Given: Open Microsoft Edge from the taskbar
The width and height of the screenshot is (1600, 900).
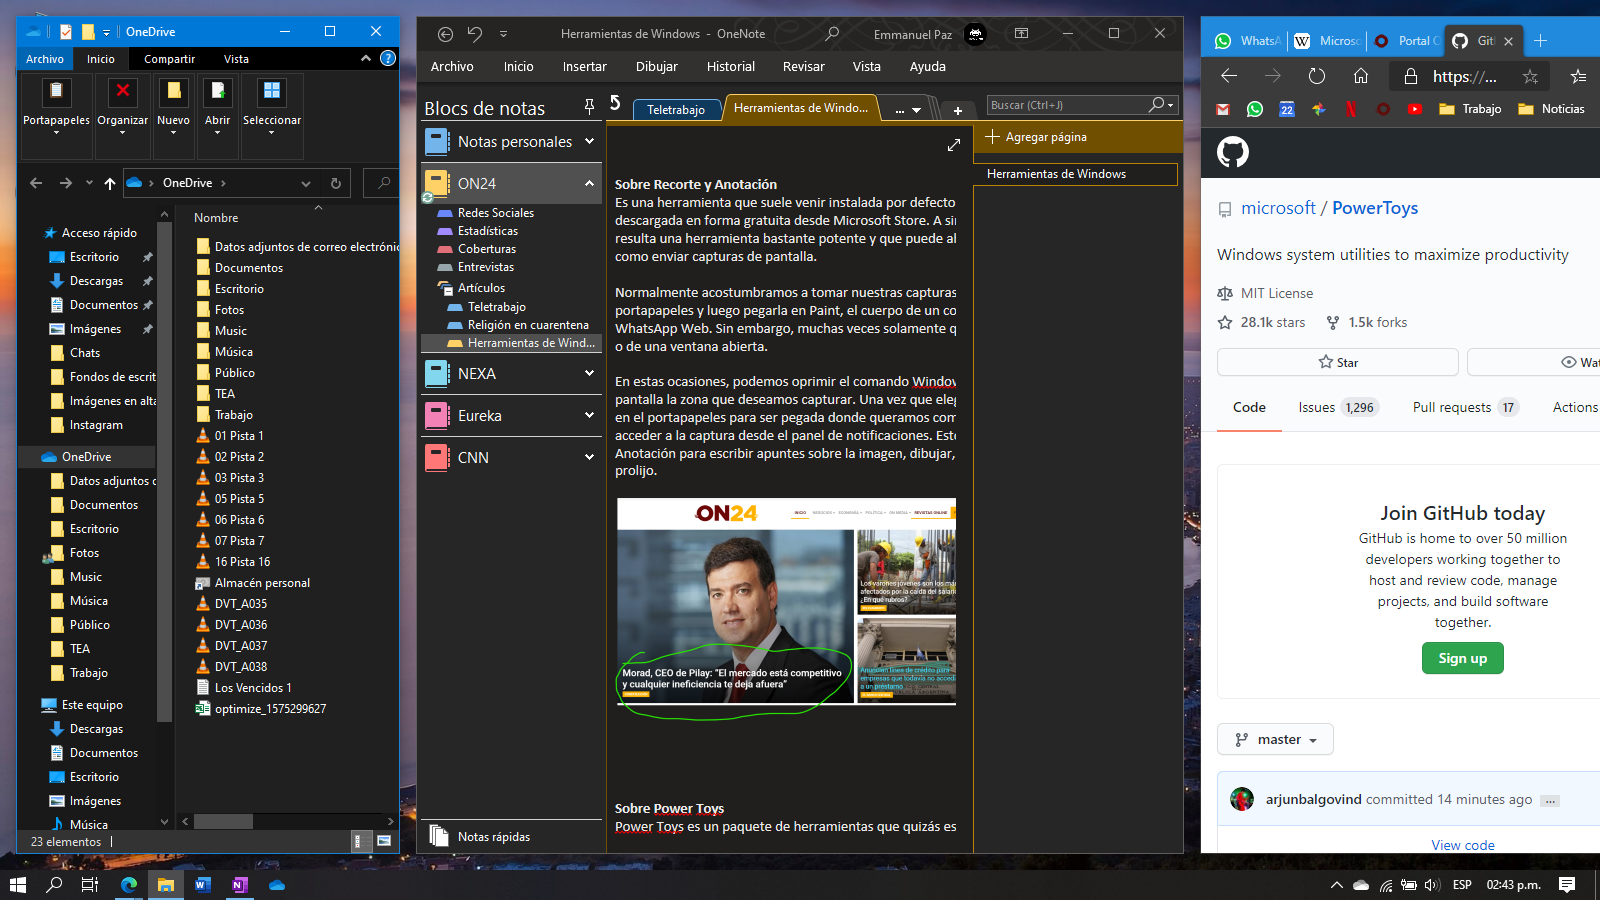Looking at the screenshot, I should pyautogui.click(x=129, y=885).
